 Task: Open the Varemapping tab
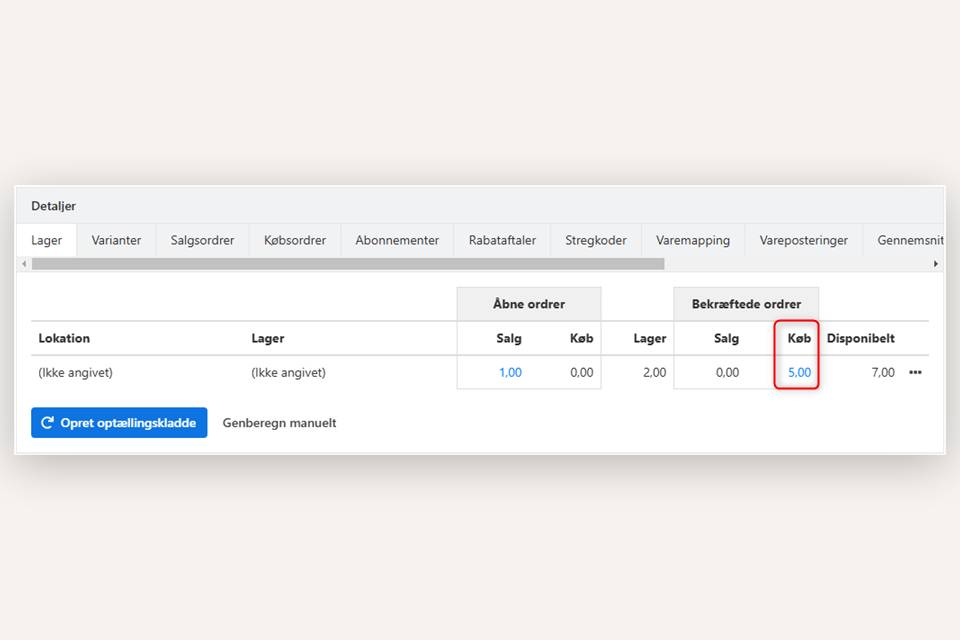(693, 240)
